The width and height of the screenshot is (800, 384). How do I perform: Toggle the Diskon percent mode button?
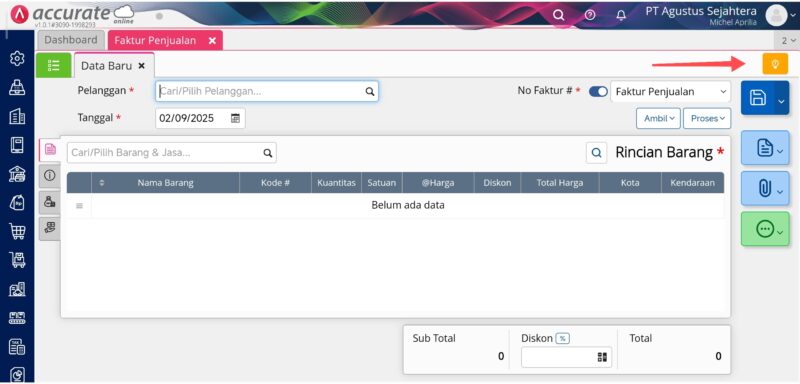coord(563,338)
